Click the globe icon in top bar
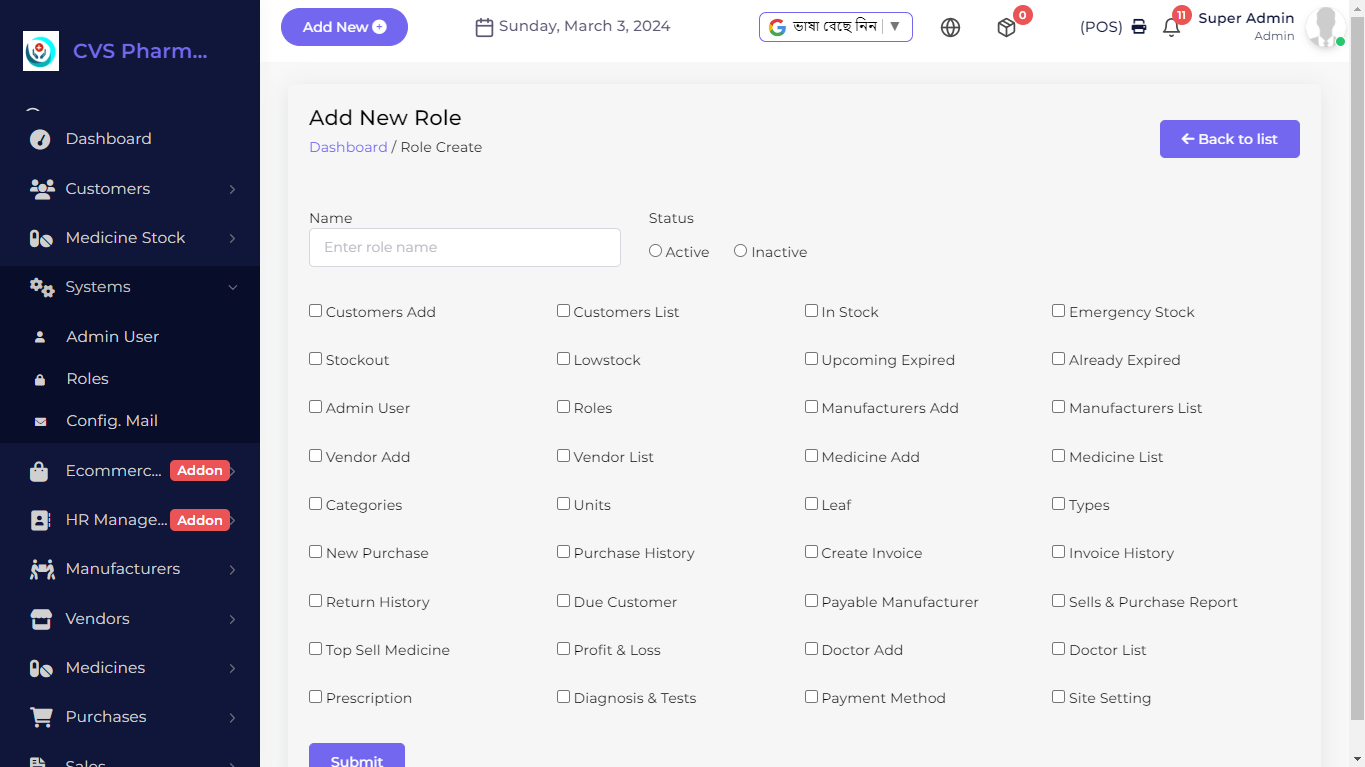This screenshot has width=1365, height=767. tap(950, 28)
